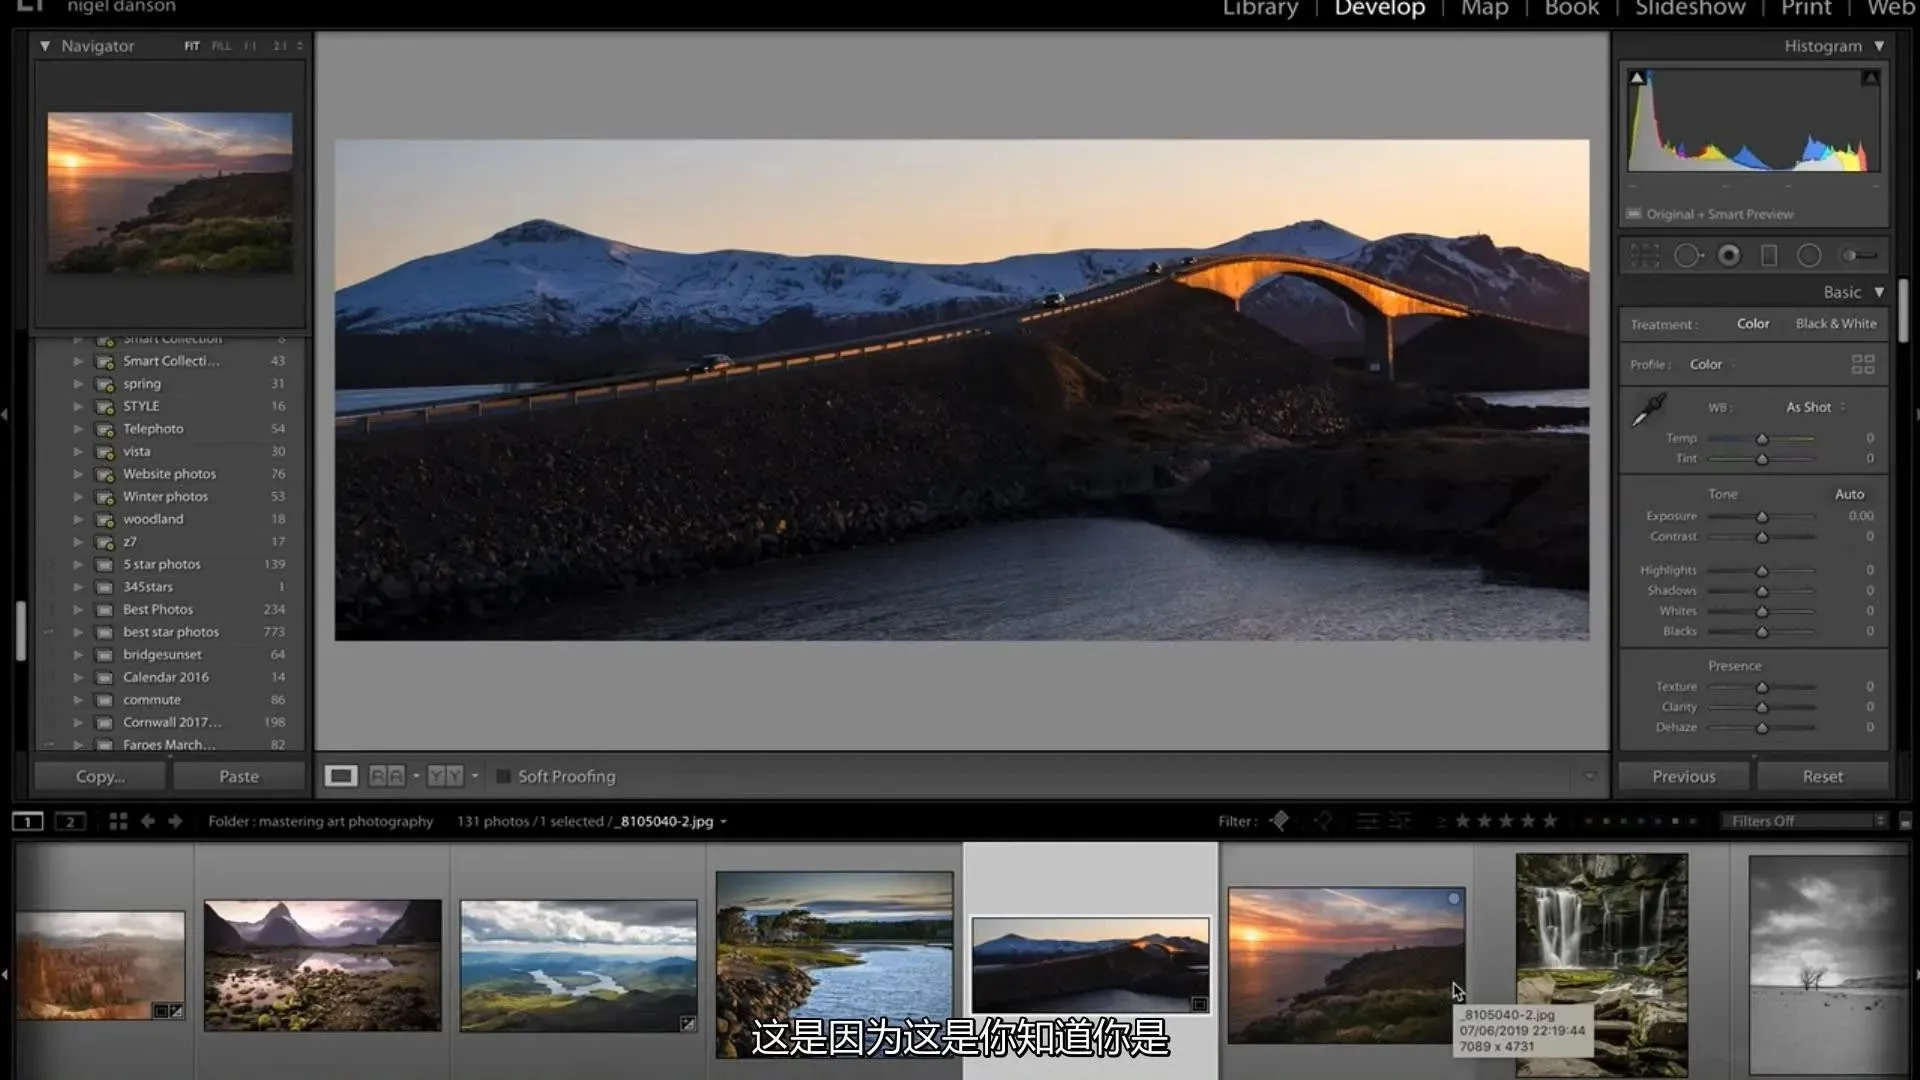This screenshot has height=1080, width=1920.
Task: Select the Radial Filter tool
Action: 1809,256
